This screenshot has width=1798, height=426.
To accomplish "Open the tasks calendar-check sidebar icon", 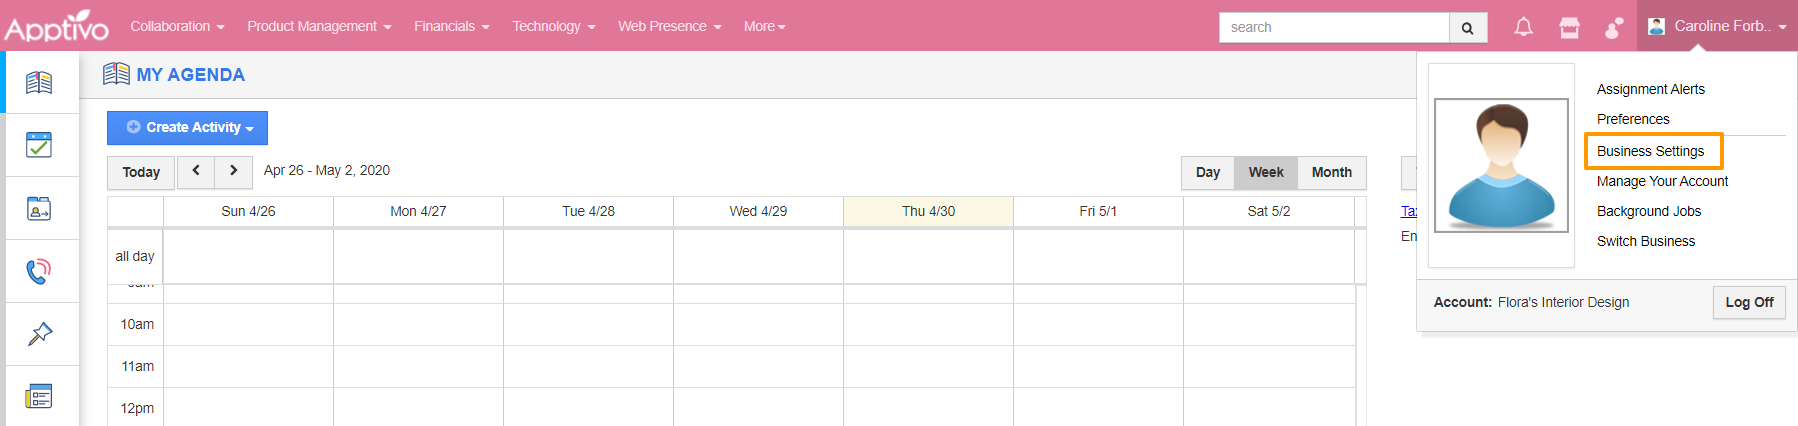I will (39, 145).
